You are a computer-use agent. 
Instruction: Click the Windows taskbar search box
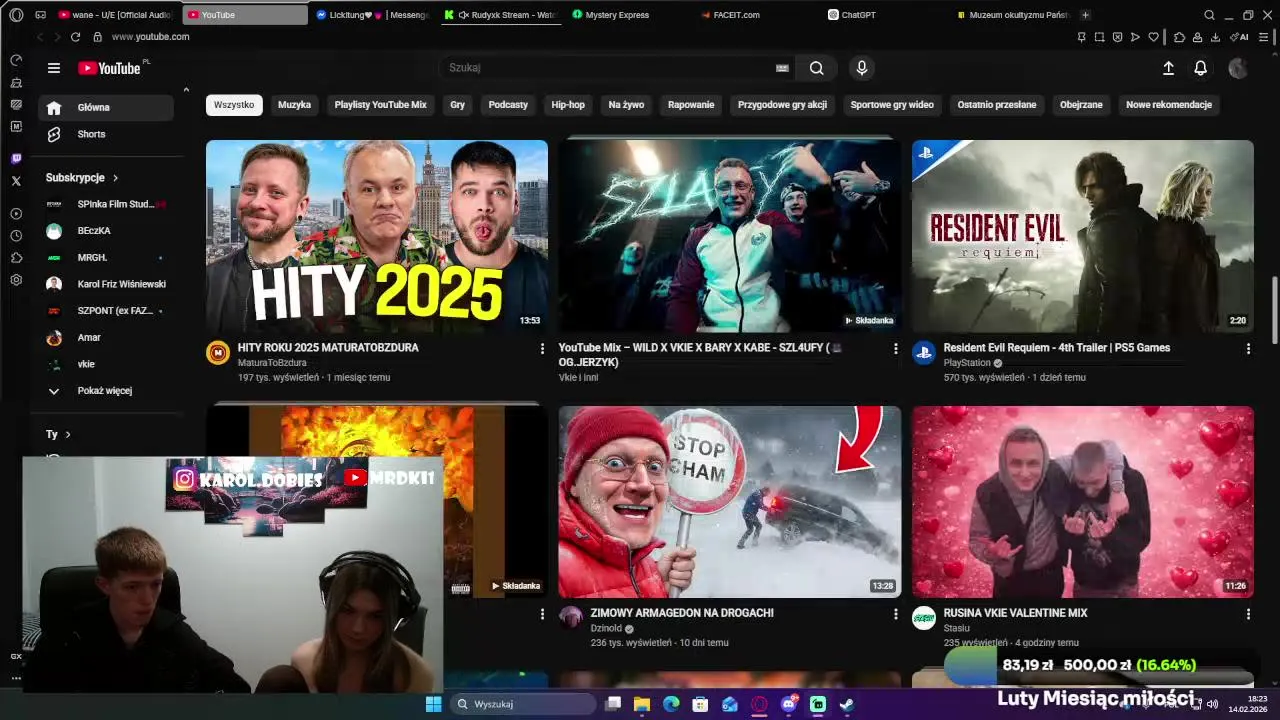point(522,704)
